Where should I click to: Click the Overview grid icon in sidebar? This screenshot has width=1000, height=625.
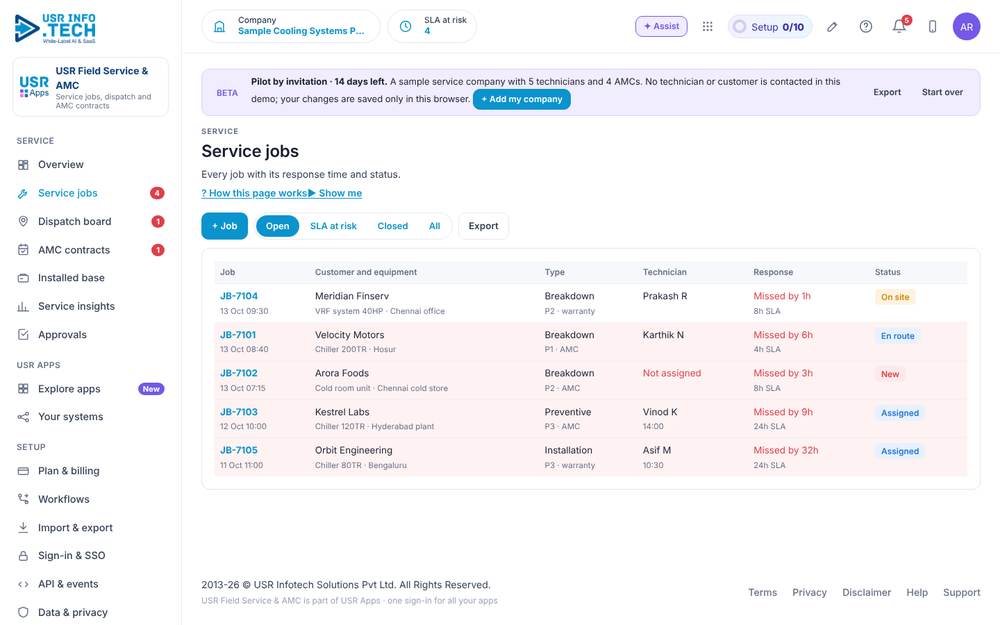click(23, 165)
